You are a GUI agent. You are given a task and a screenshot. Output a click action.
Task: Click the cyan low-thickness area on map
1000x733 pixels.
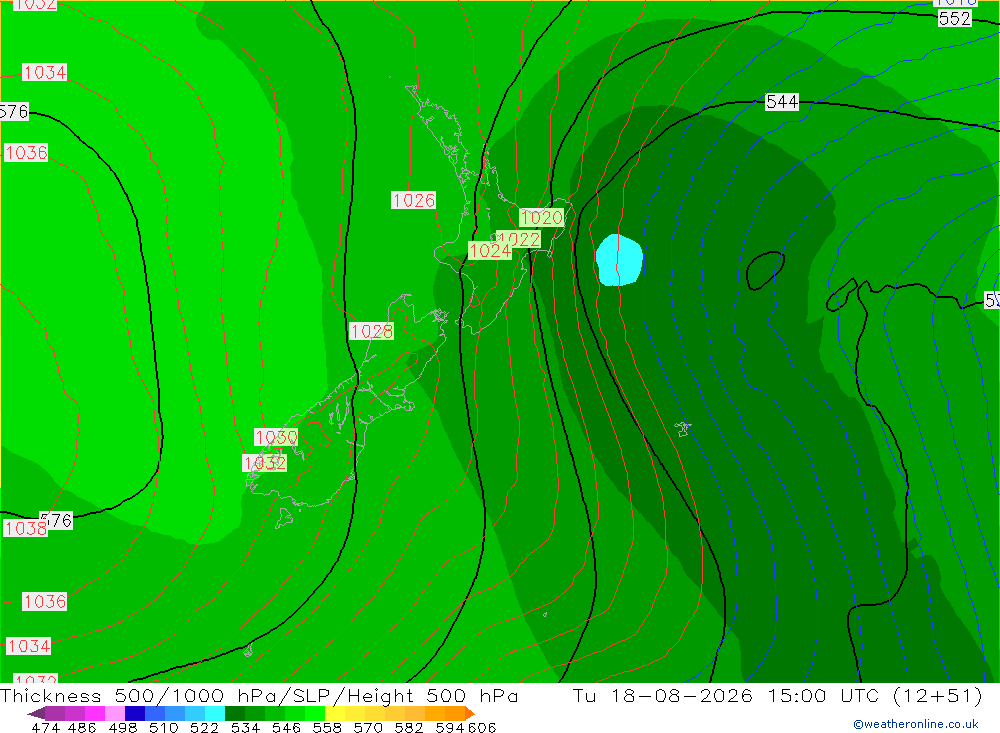point(619,260)
